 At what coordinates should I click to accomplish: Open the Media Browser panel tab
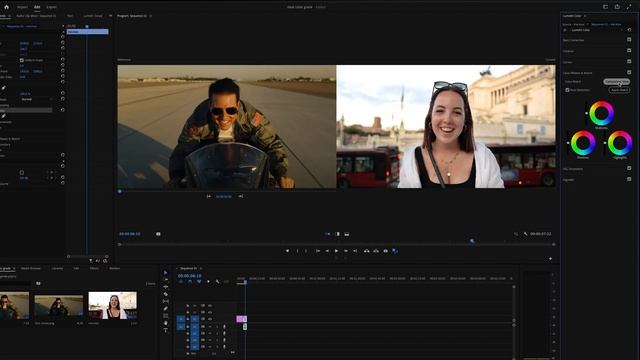(x=31, y=268)
